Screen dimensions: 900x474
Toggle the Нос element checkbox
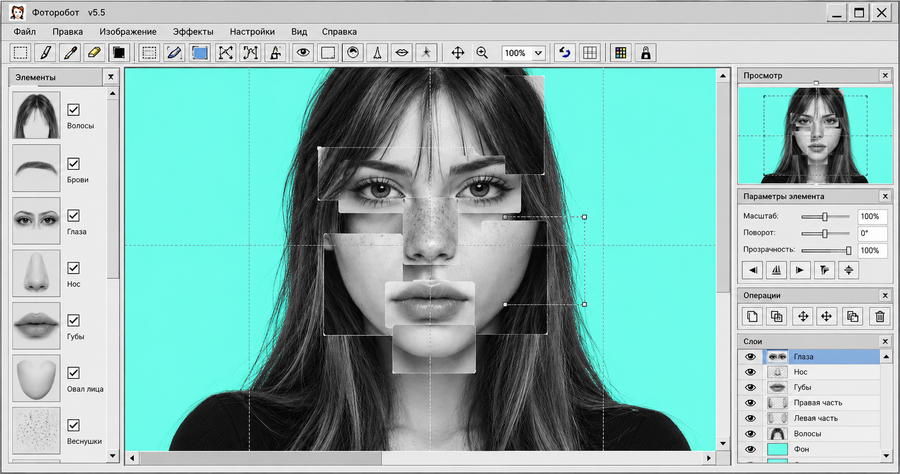click(x=73, y=268)
